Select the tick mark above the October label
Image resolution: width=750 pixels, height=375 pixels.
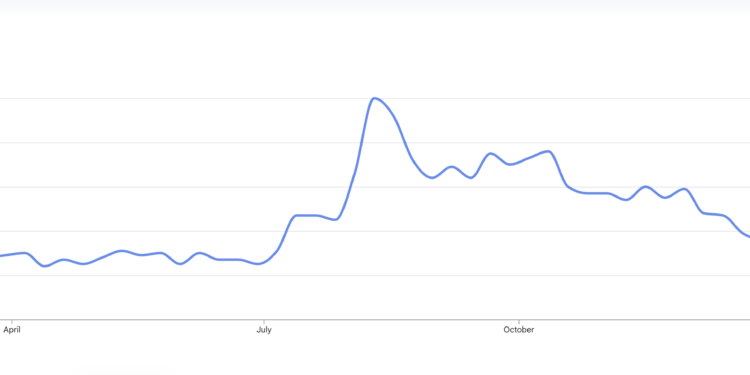click(518, 321)
